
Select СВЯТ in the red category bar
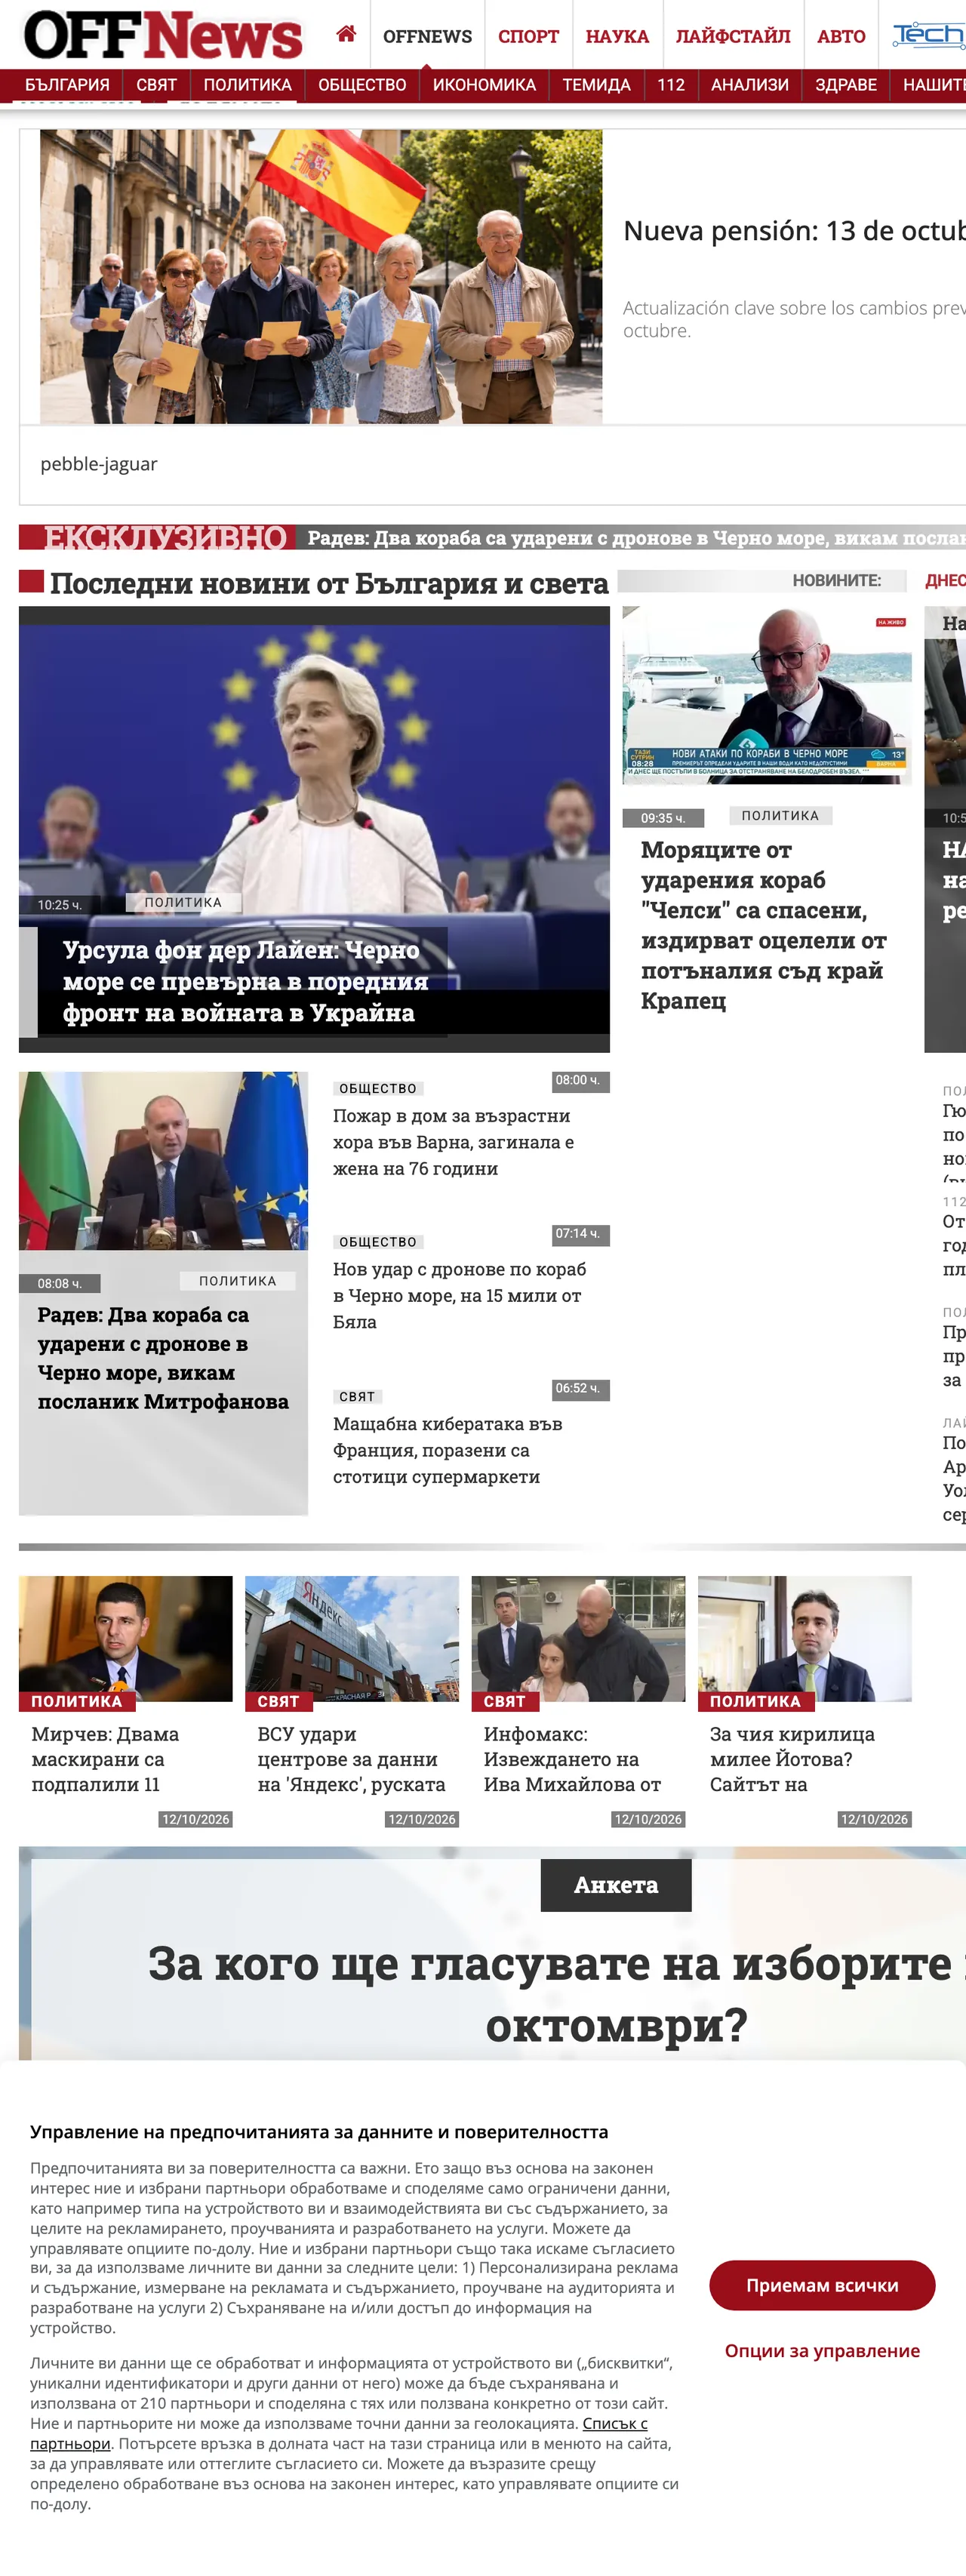tap(156, 85)
